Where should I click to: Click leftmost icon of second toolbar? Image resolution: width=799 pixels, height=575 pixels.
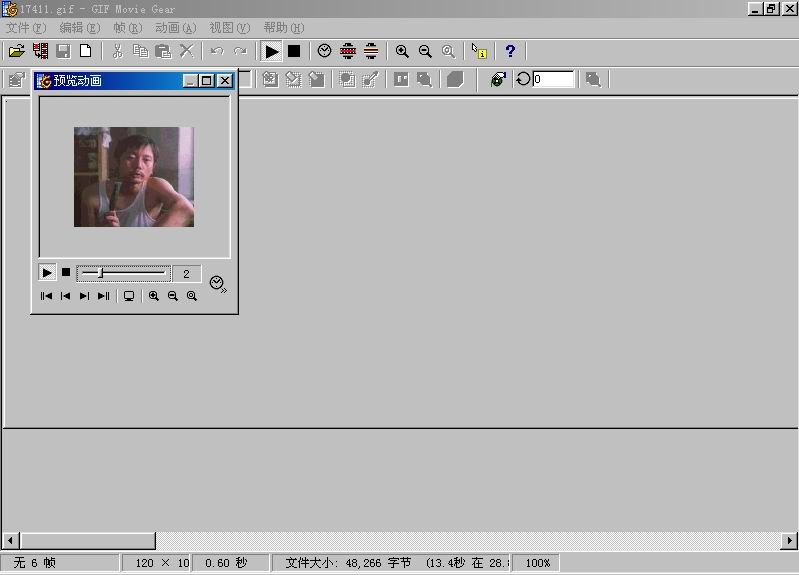coord(17,80)
